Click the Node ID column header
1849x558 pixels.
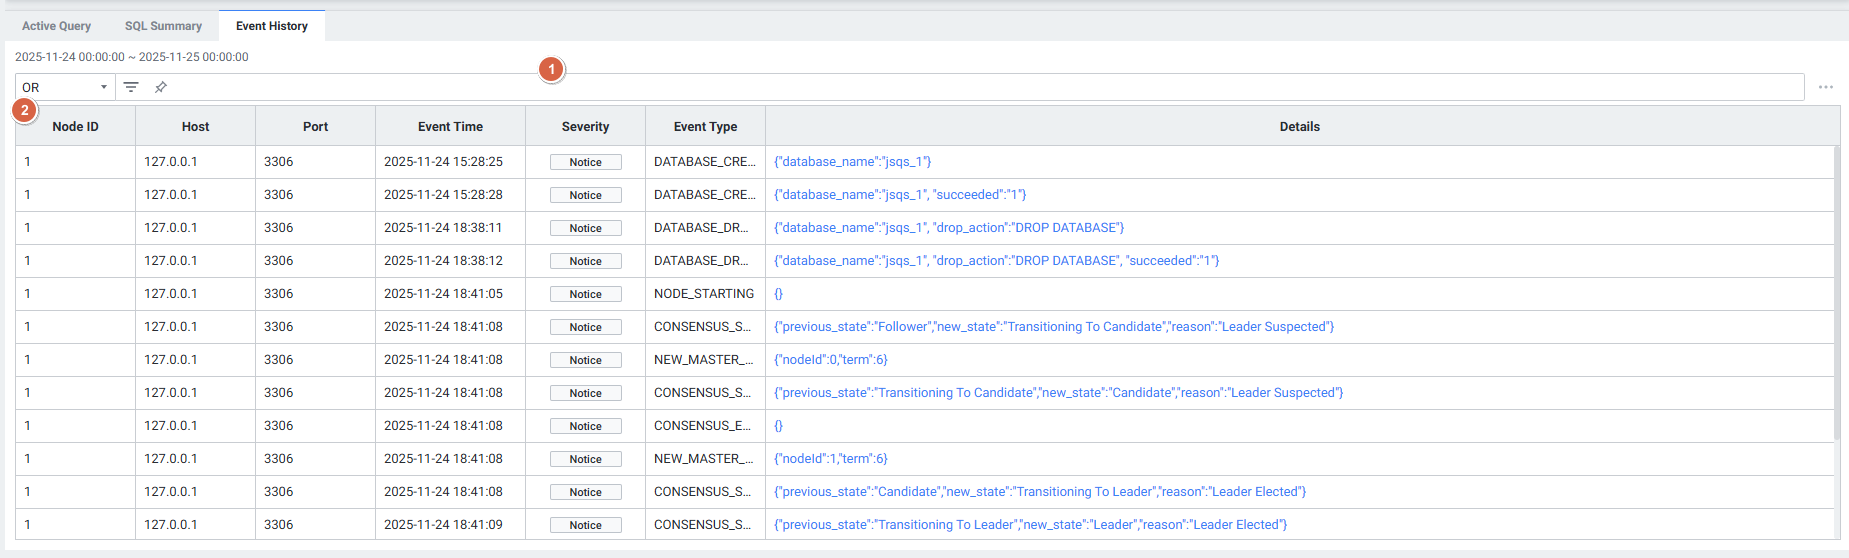click(x=75, y=127)
